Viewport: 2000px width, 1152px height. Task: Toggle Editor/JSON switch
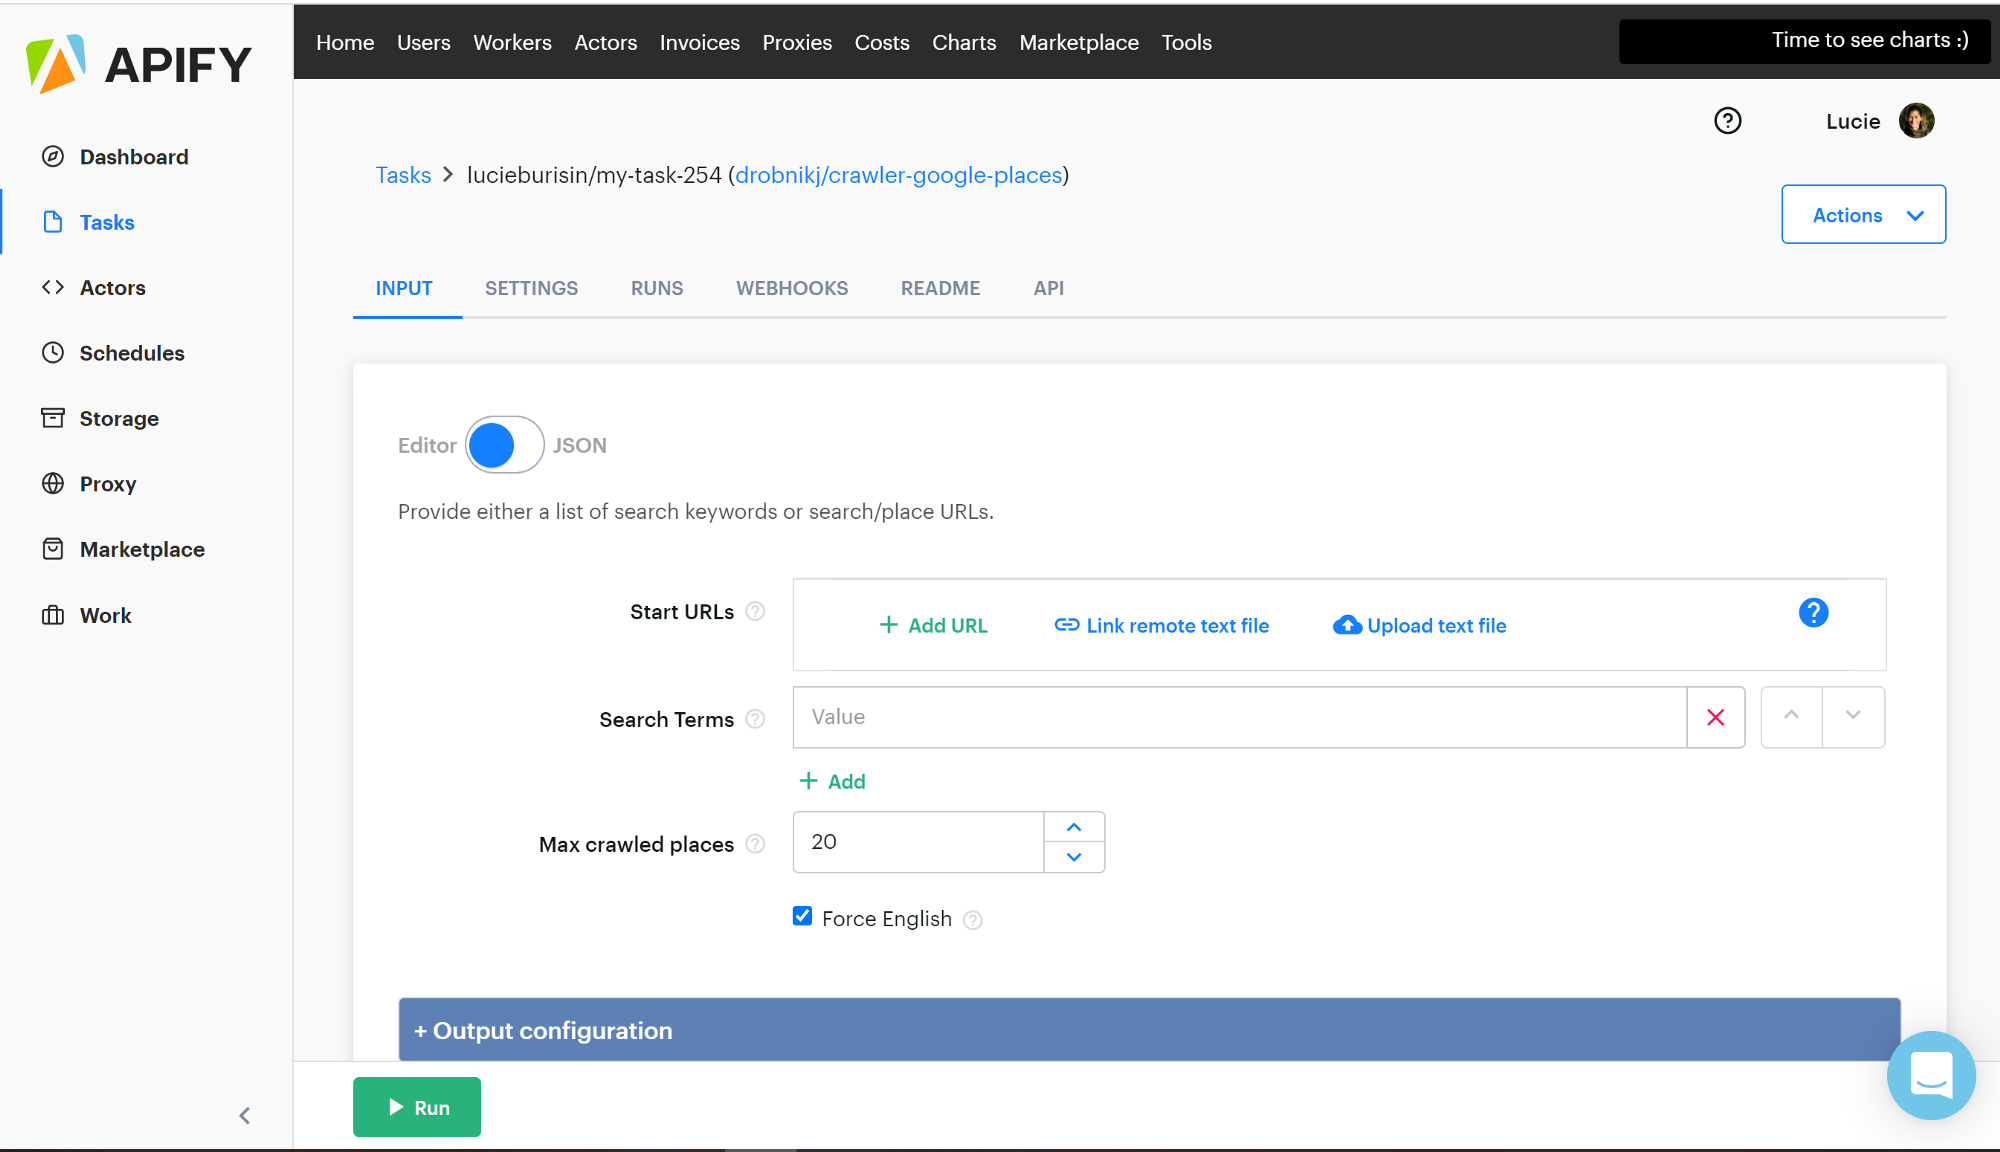coord(504,445)
